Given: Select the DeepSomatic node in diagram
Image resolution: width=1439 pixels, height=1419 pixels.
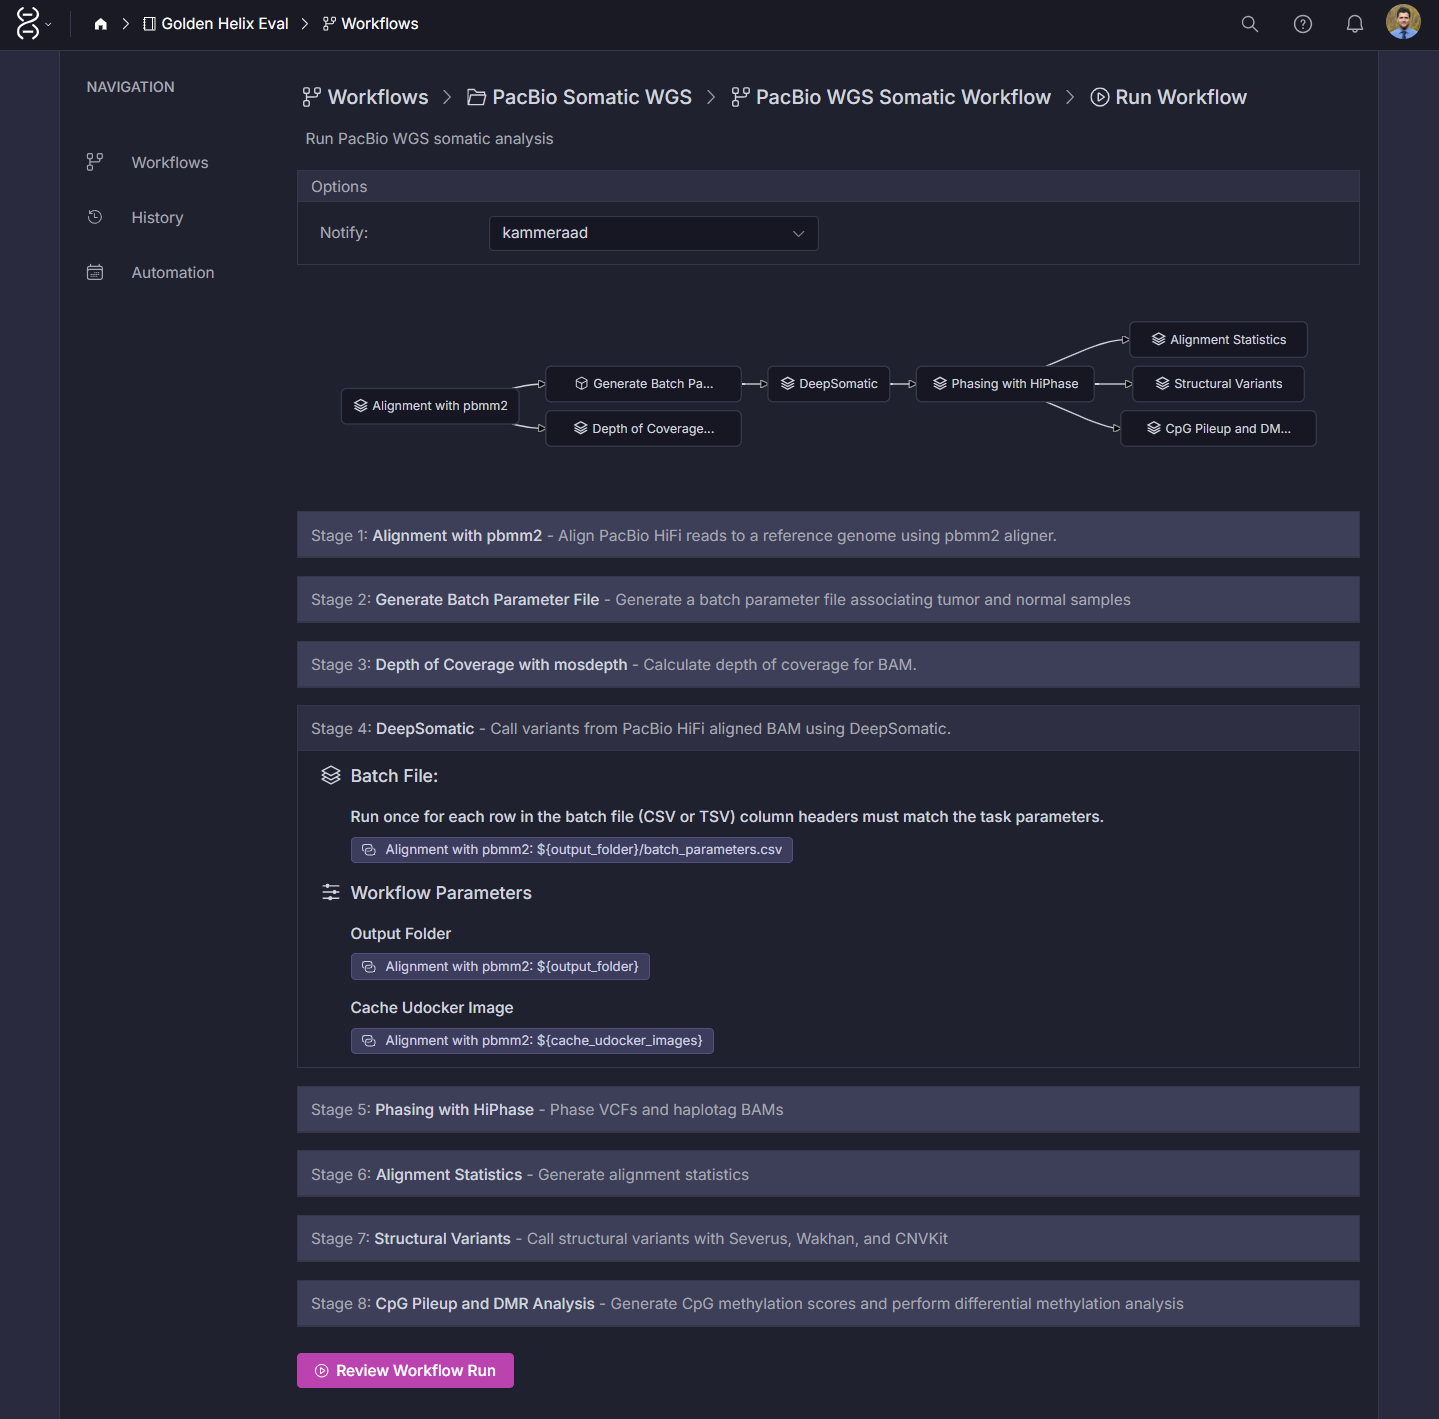Looking at the screenshot, I should (x=828, y=384).
